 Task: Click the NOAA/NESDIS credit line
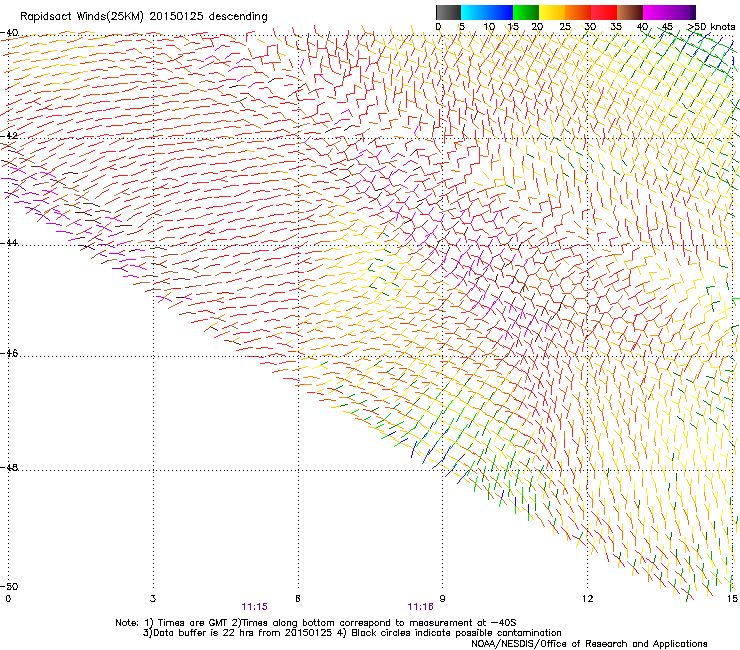(589, 644)
